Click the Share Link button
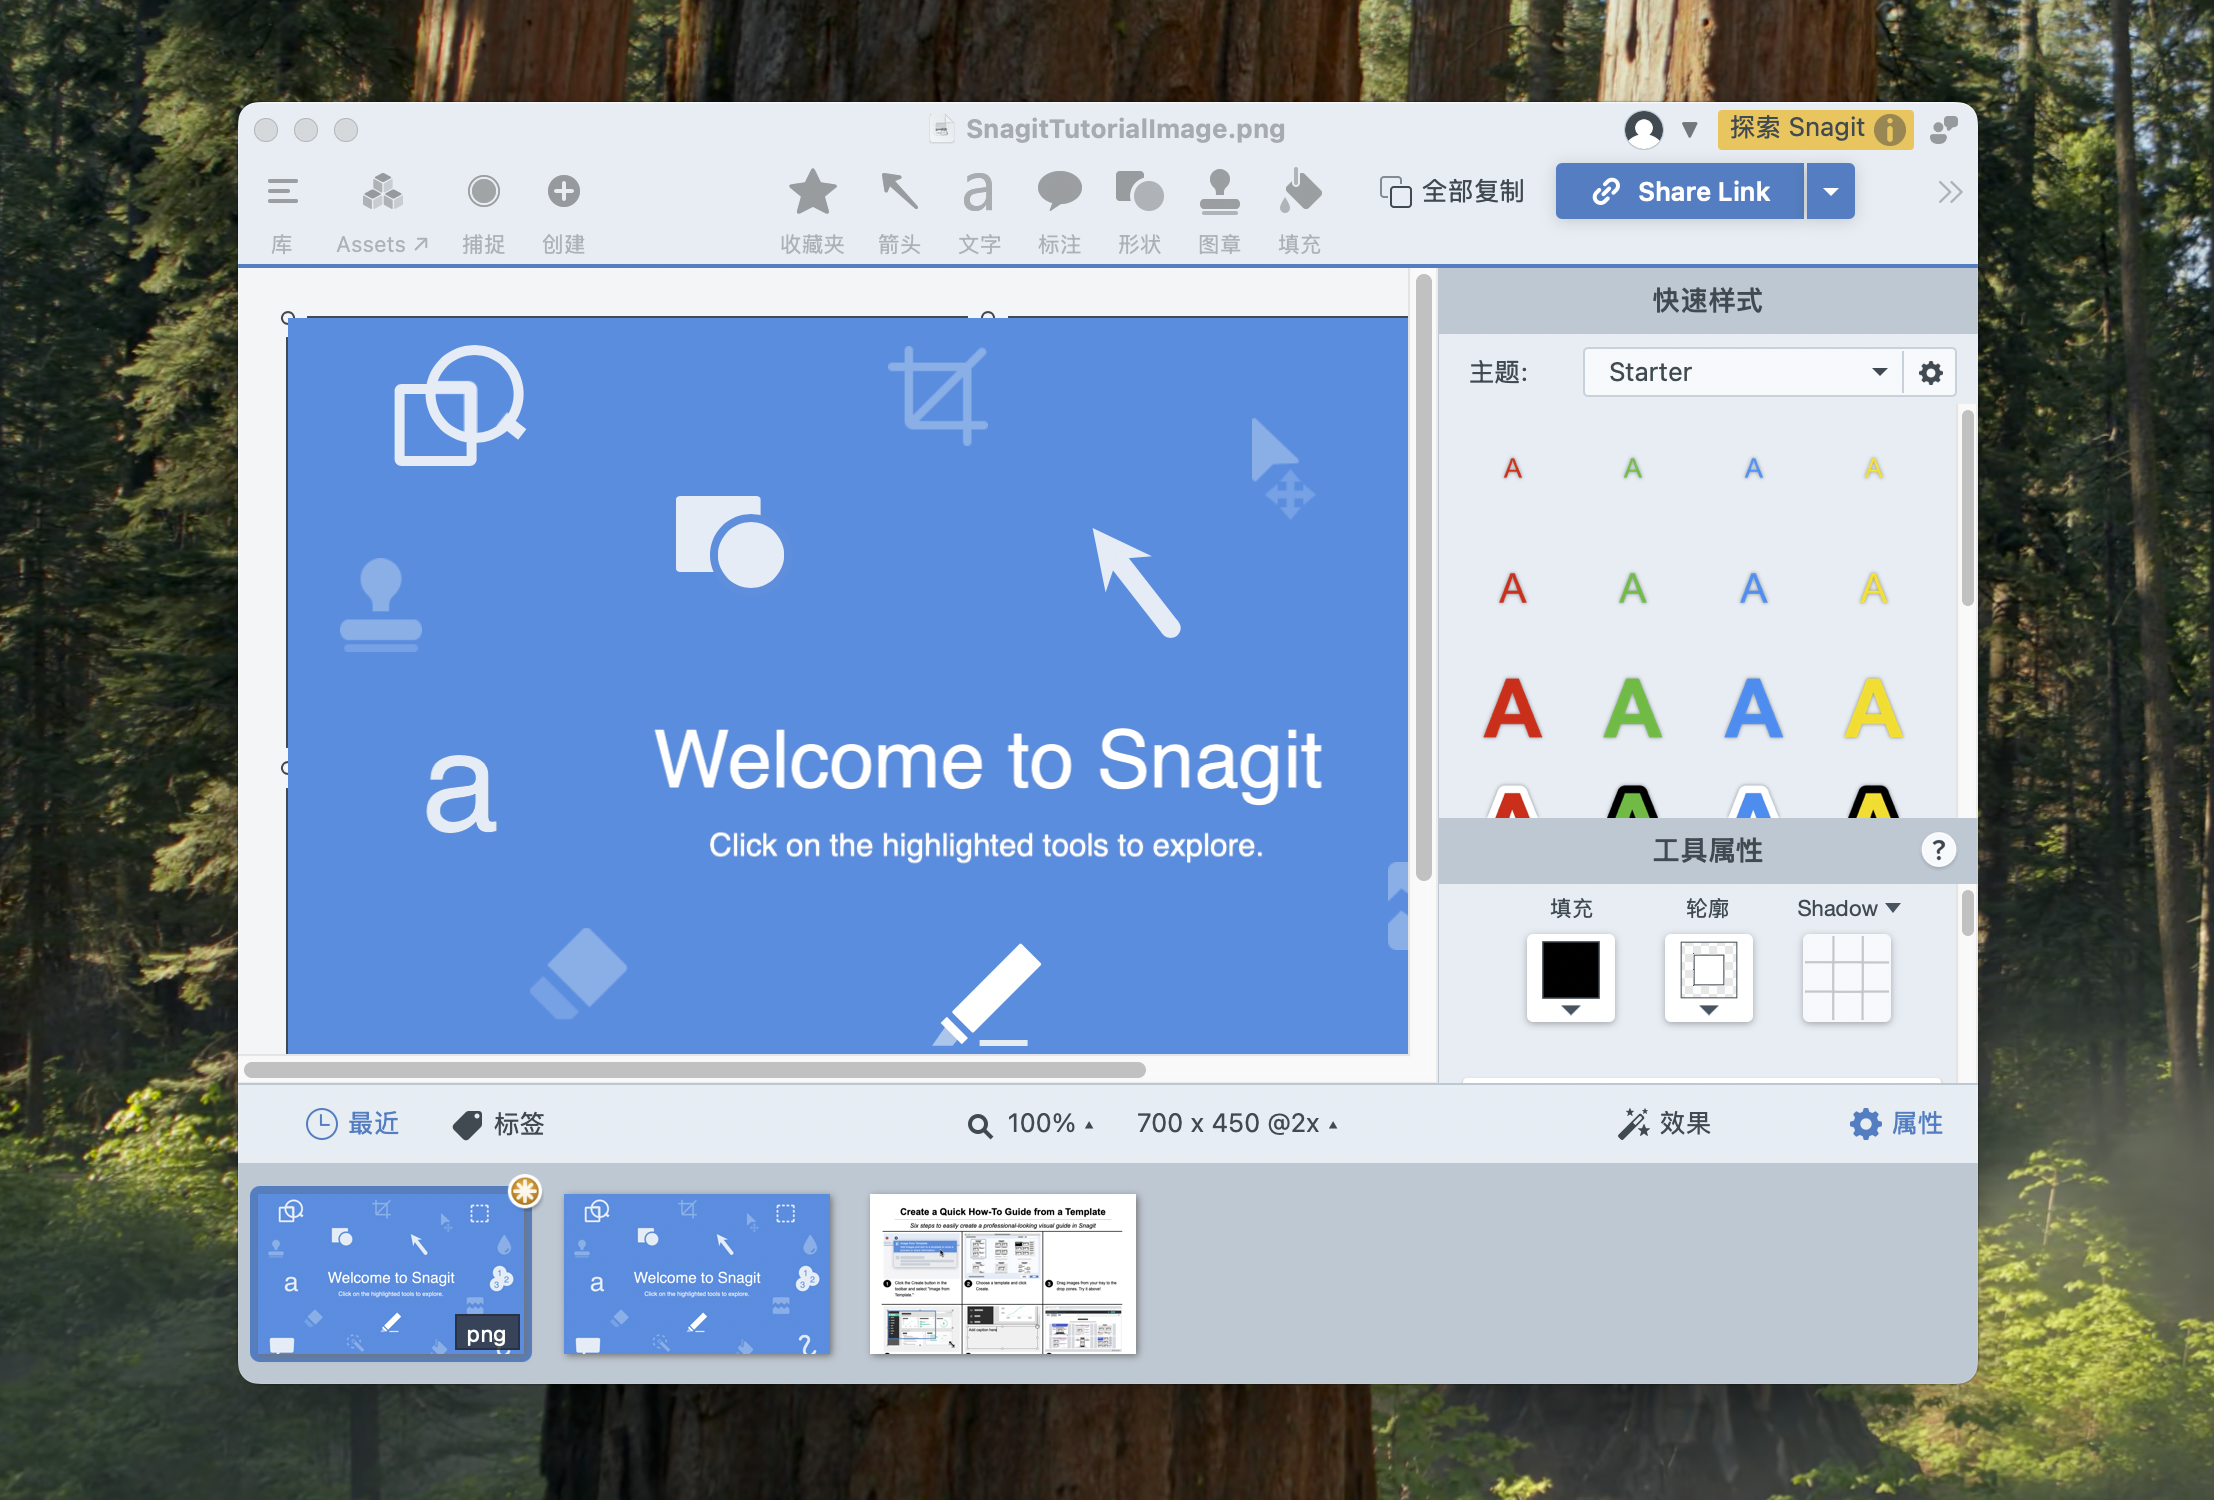The image size is (2214, 1500). point(1680,191)
